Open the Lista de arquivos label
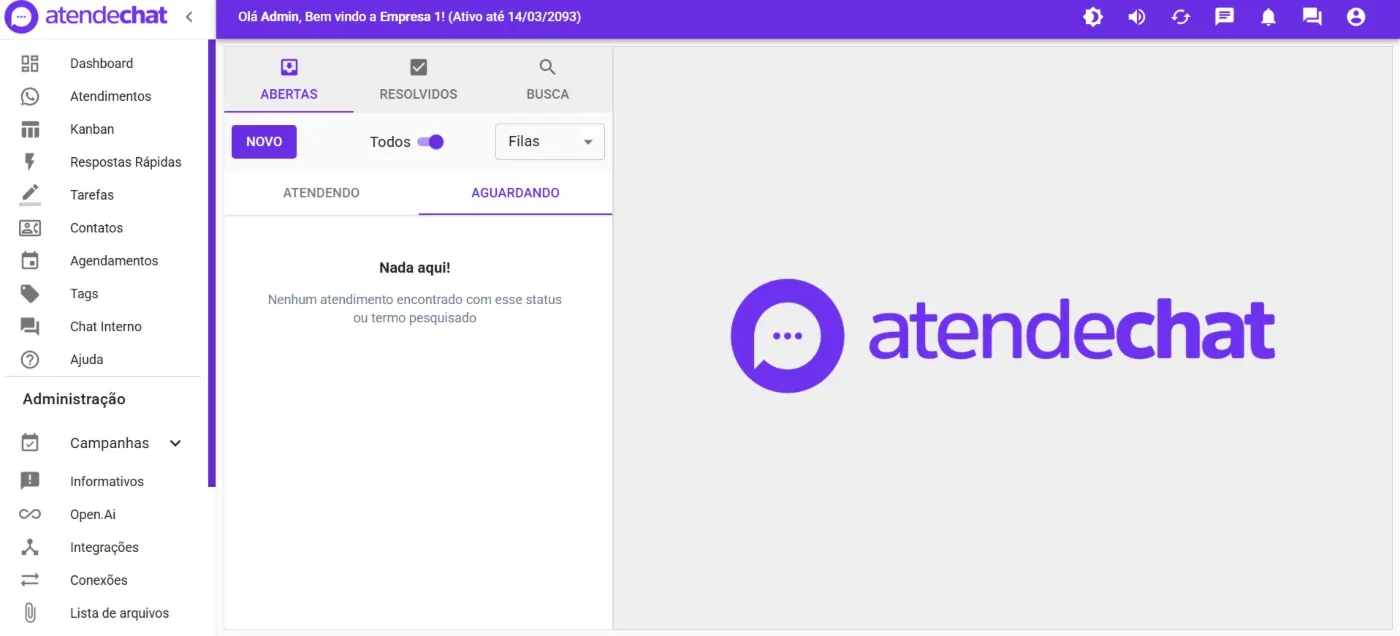 click(120, 614)
